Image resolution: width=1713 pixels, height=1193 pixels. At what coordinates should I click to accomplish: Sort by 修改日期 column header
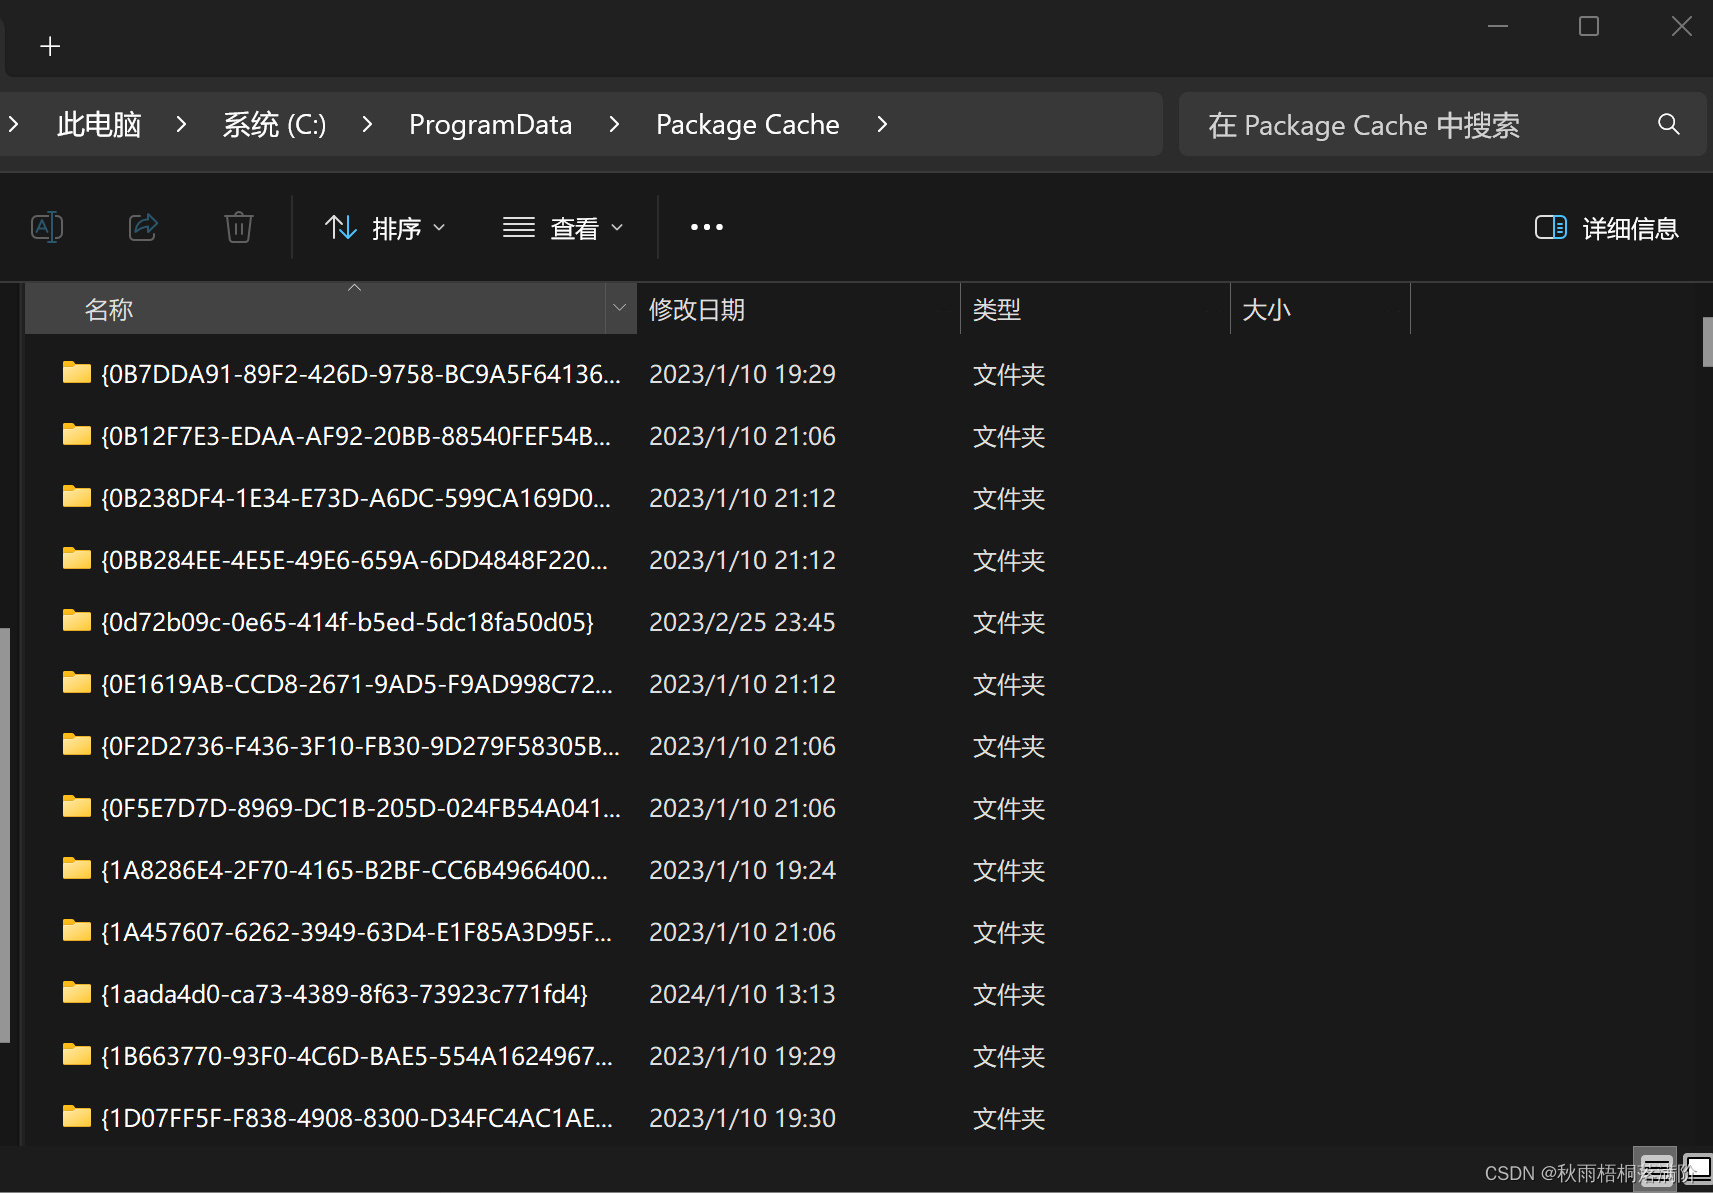point(798,309)
